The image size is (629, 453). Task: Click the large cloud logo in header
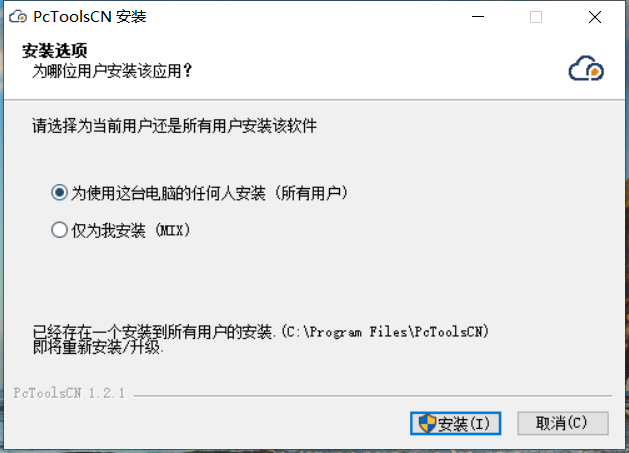tap(586, 68)
